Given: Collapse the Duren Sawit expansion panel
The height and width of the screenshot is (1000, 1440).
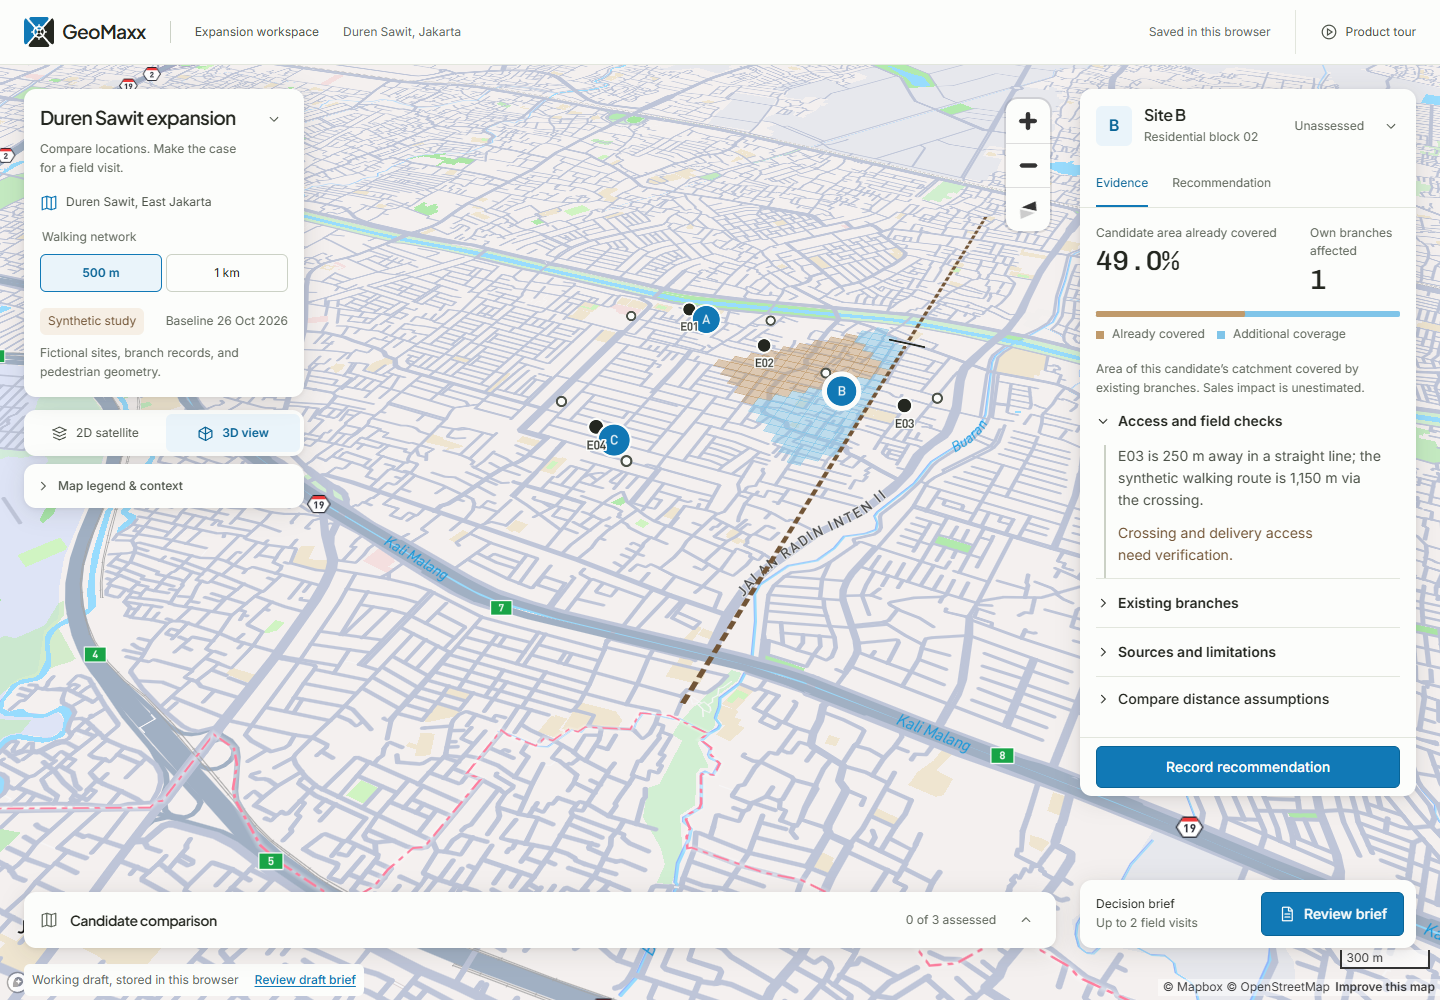Looking at the screenshot, I should [274, 119].
